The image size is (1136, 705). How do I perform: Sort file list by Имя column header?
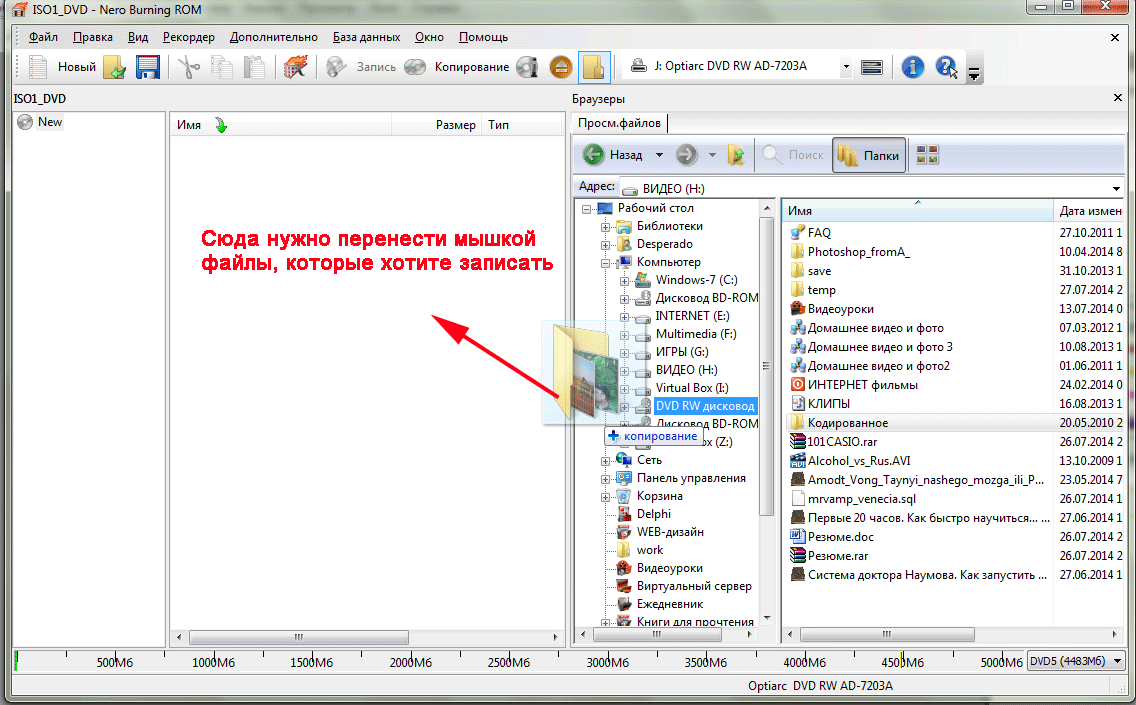(918, 210)
